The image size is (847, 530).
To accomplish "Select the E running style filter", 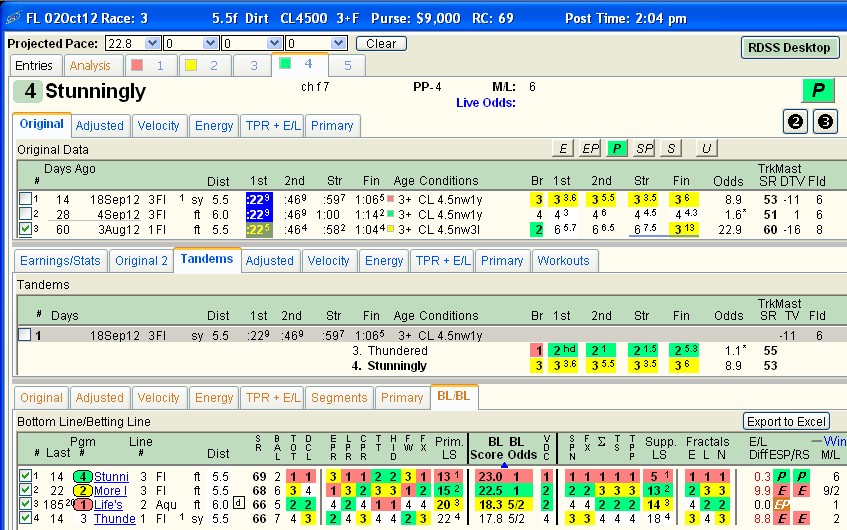I will click(563, 148).
